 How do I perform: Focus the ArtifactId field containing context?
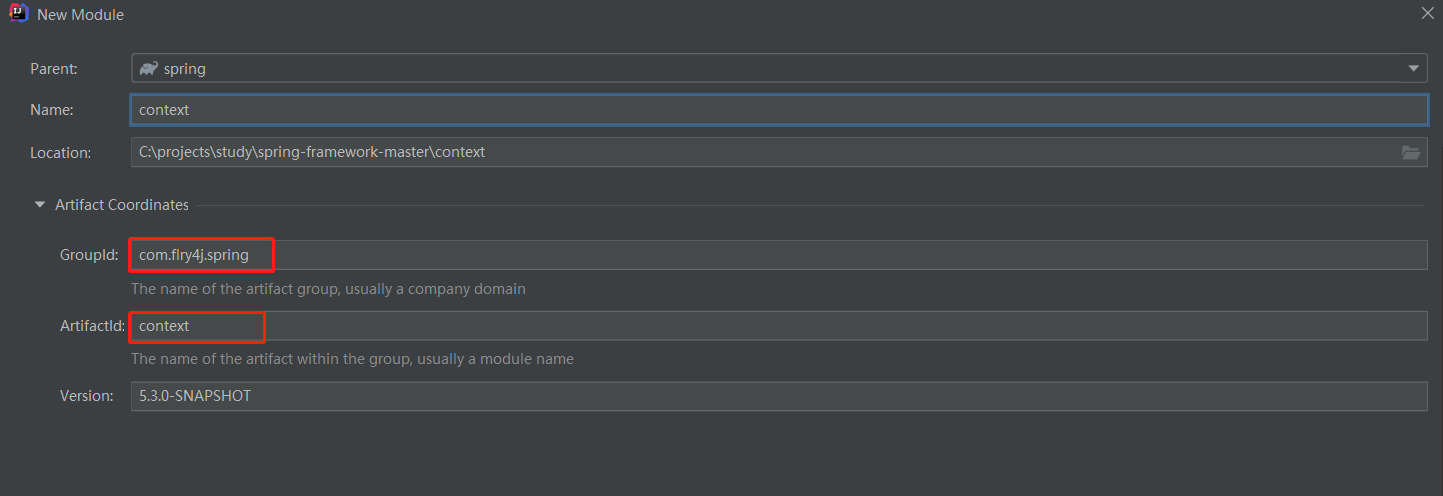779,326
